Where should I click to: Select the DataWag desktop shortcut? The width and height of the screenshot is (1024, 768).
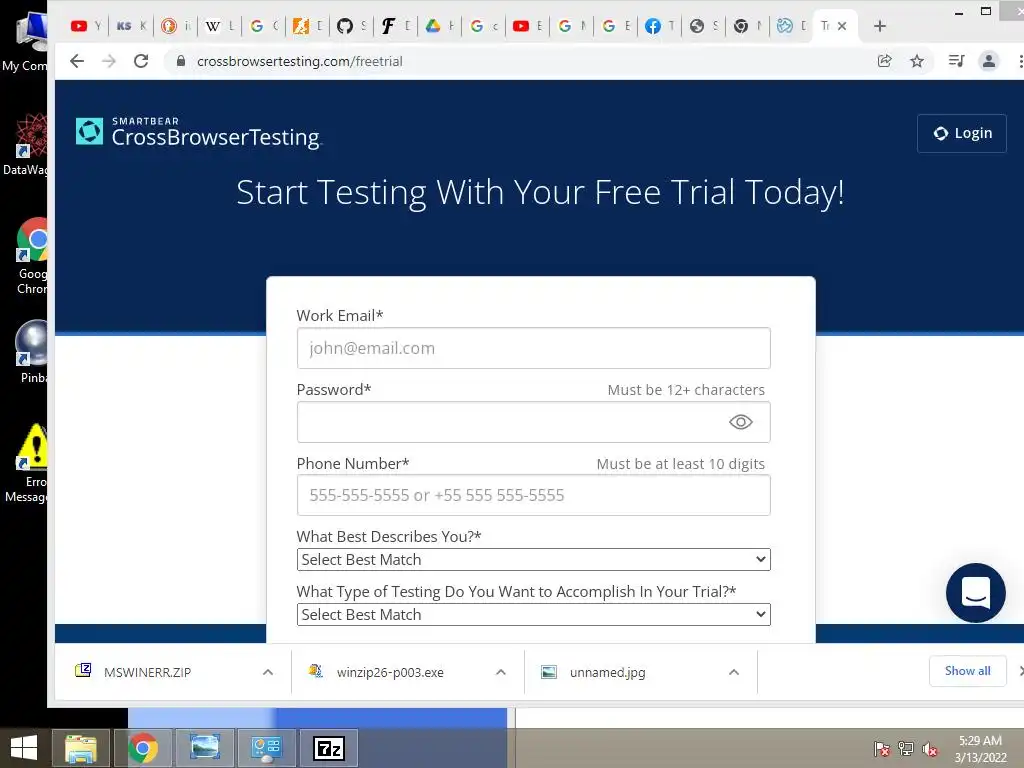pos(25,144)
